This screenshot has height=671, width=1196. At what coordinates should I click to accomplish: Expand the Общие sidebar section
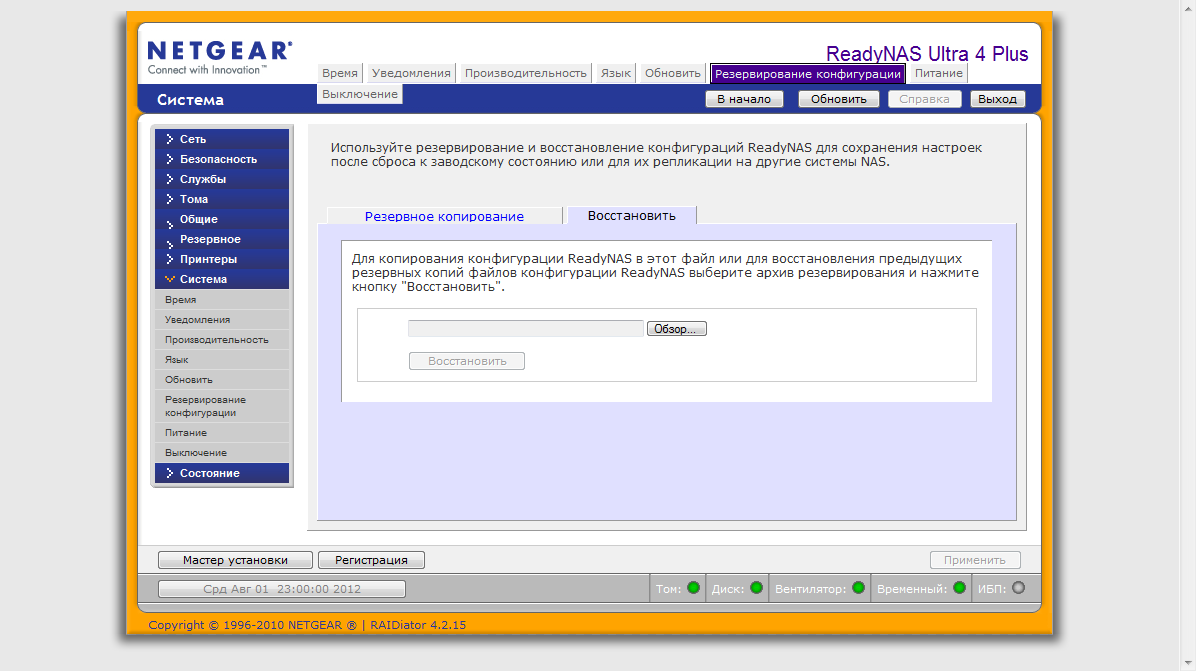pyautogui.click(x=222, y=219)
